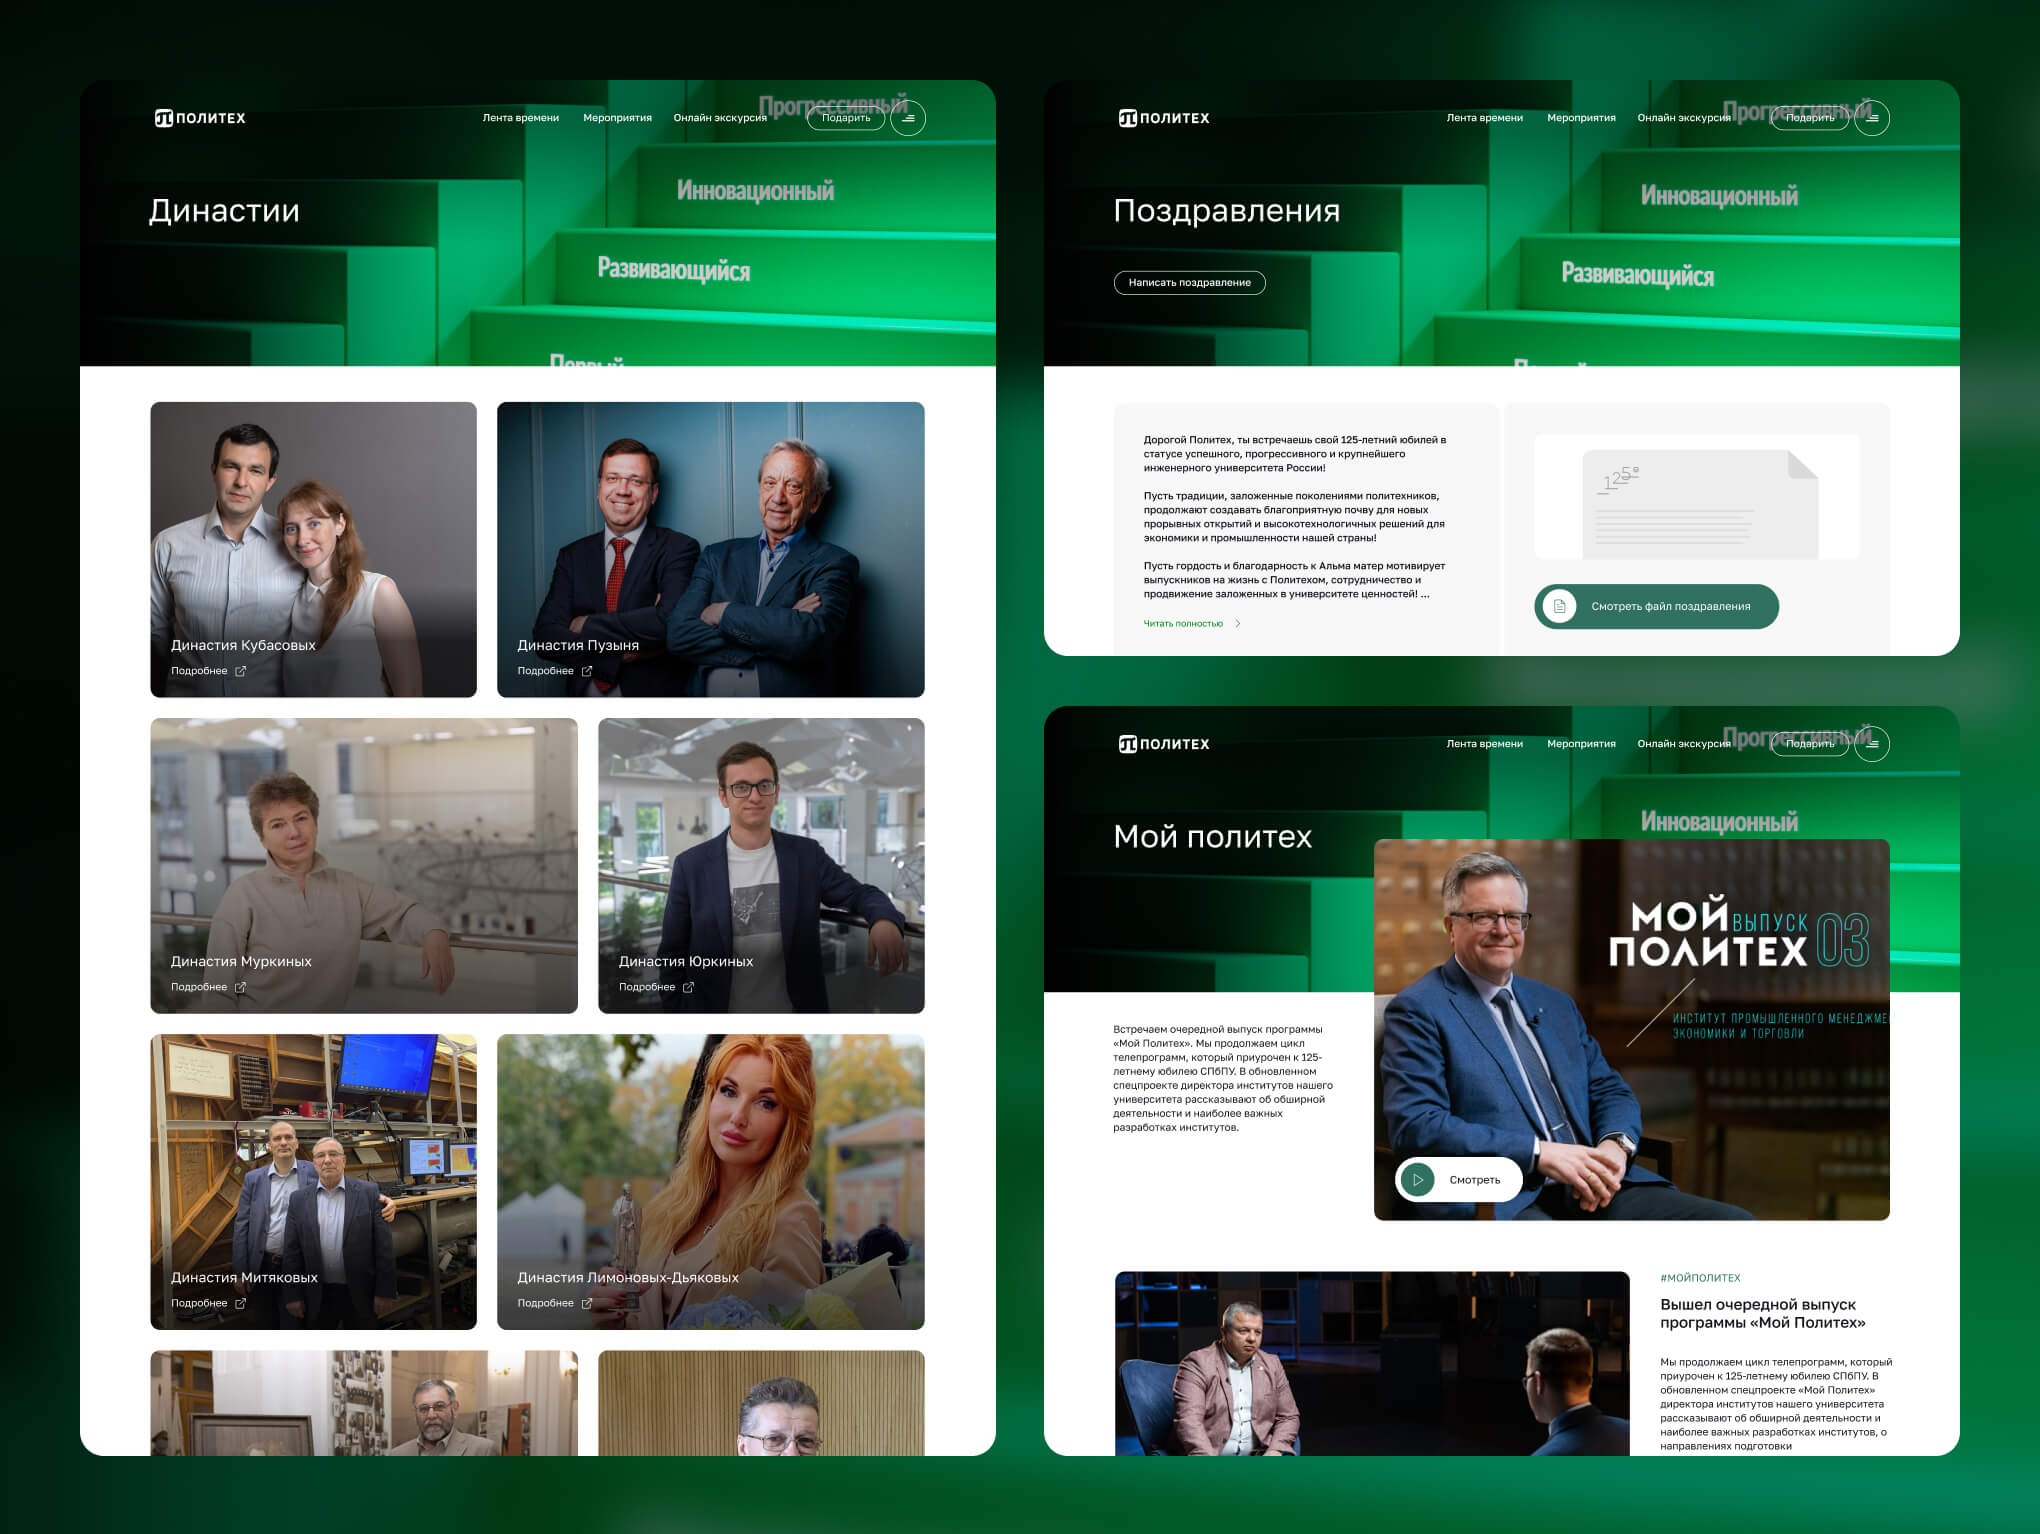Open Онлайн экскурсия on the Мой политех page
The height and width of the screenshot is (1534, 2040).
coord(1684,744)
